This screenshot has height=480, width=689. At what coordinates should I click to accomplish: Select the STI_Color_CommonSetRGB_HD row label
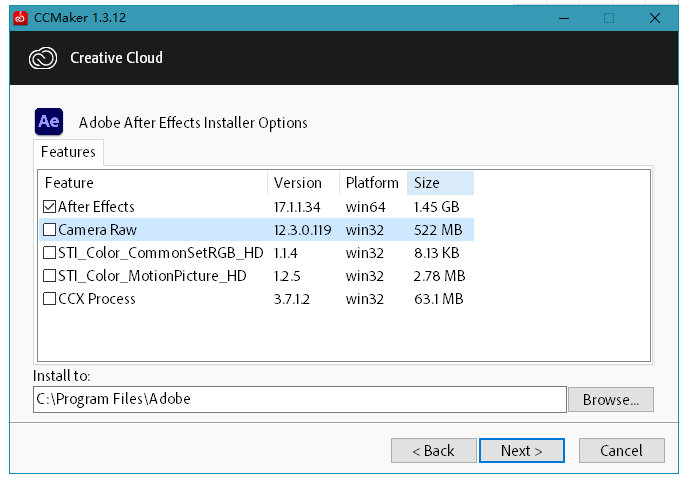point(161,253)
